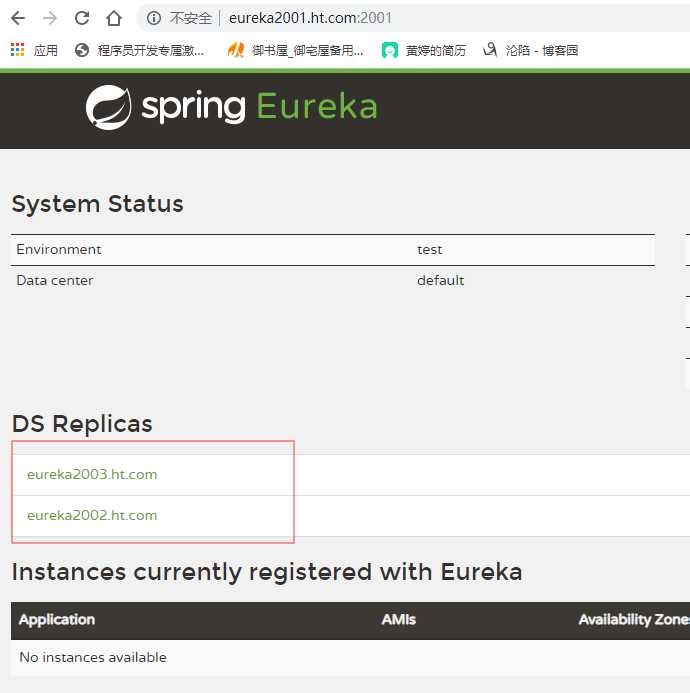
Task: Click the AMIs column header
Action: pos(399,620)
